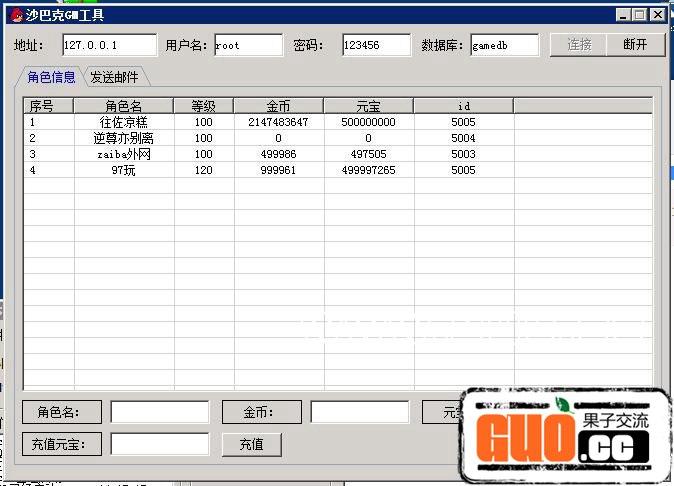Viewport: 674px width, 486px height.
Task: Switch to the 发送邮件 tab
Action: [x=114, y=77]
